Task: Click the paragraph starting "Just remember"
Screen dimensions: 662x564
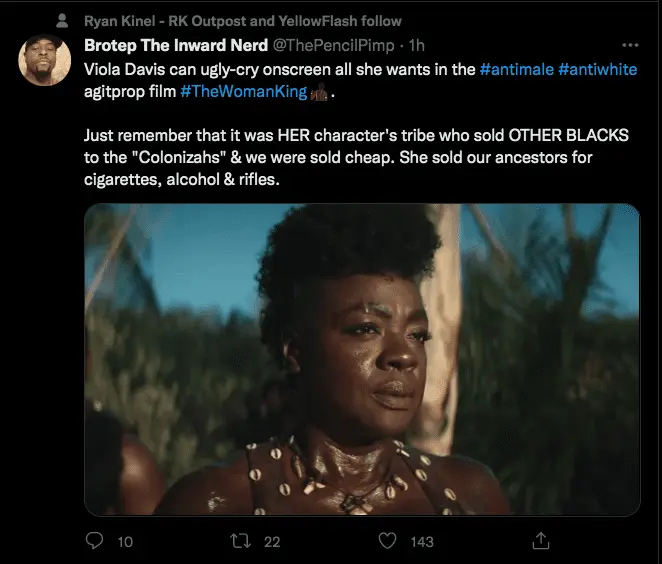Action: (x=348, y=156)
